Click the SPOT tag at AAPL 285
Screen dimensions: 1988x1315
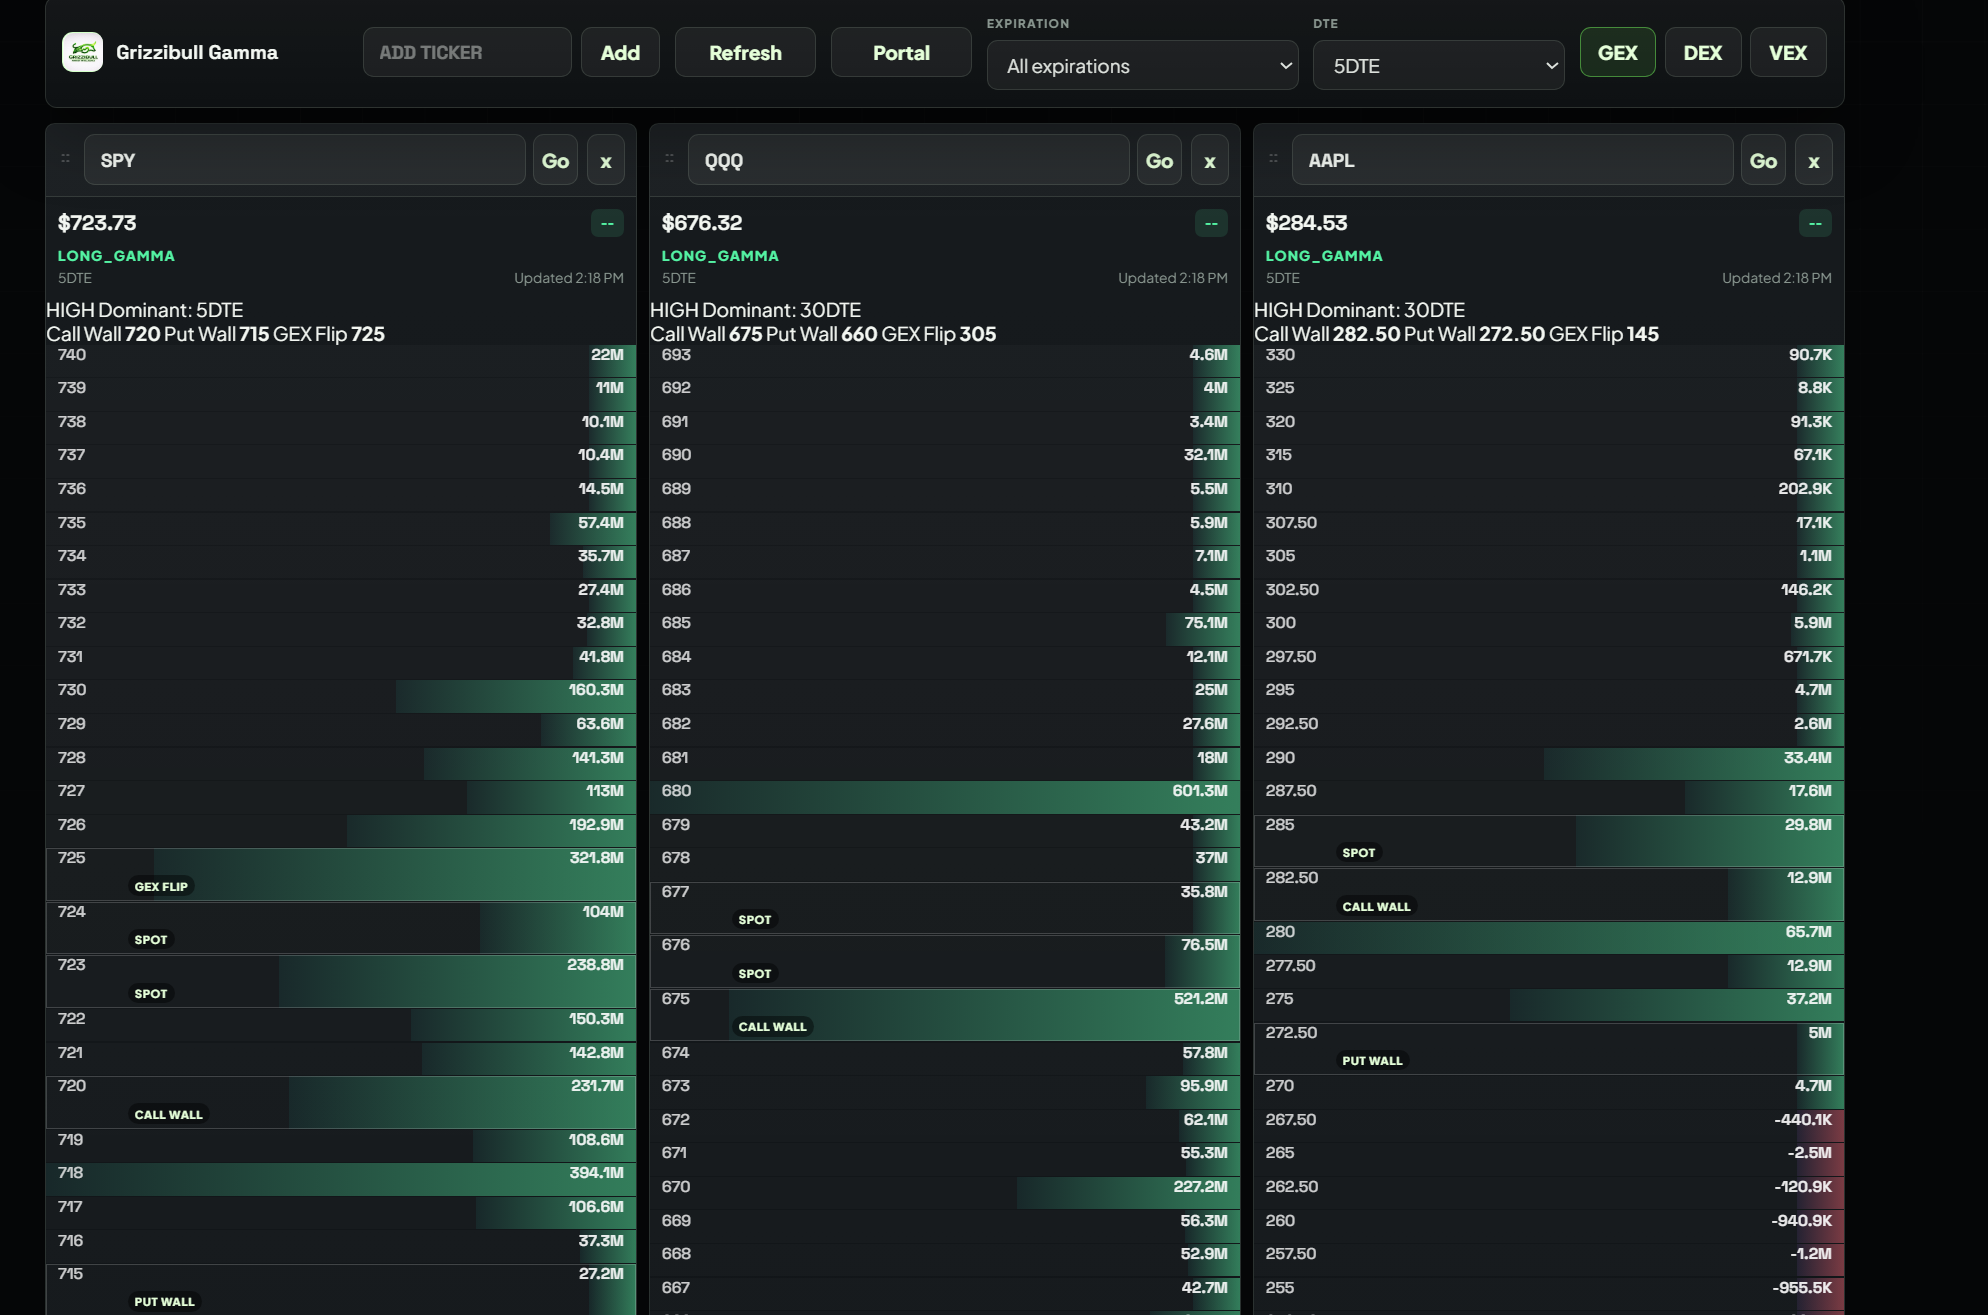pyautogui.click(x=1359, y=852)
